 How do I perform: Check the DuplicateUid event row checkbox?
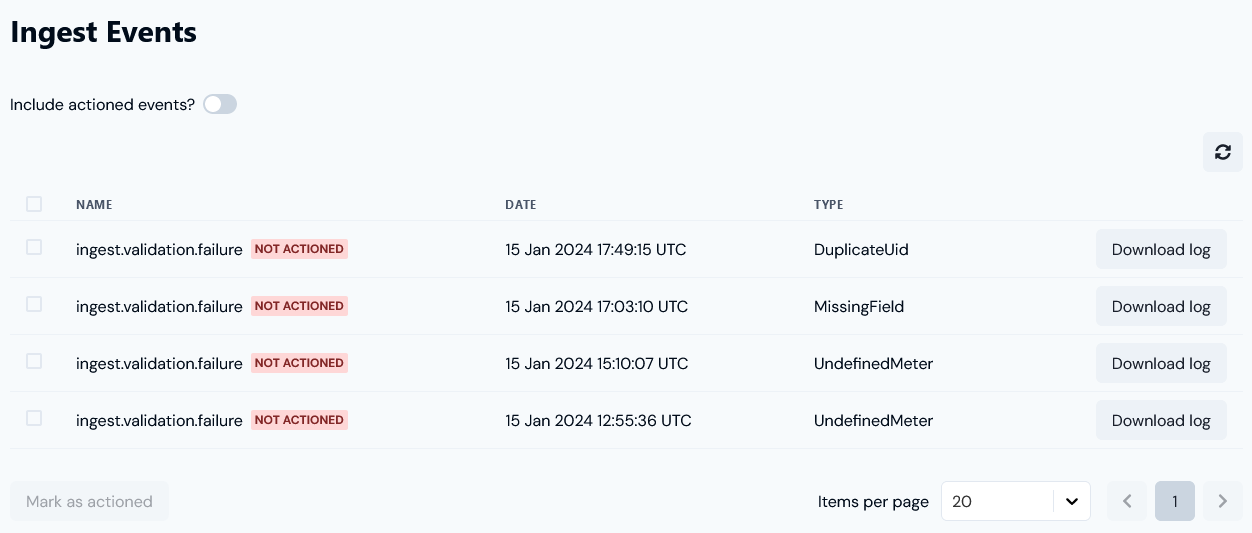point(34,247)
